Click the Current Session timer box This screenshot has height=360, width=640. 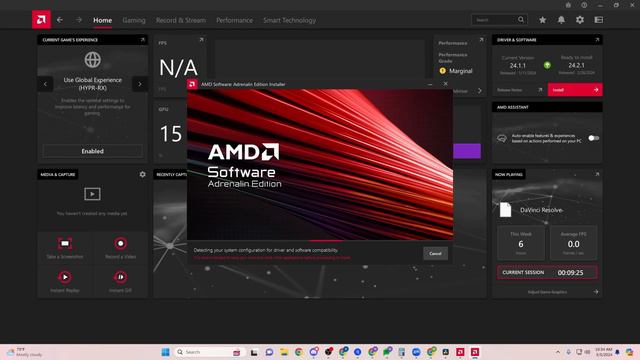pyautogui.click(x=547, y=272)
